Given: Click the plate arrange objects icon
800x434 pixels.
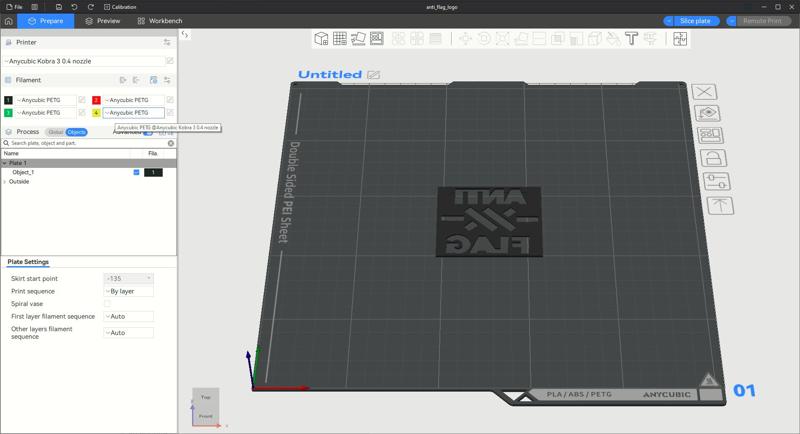Looking at the screenshot, I should [x=710, y=136].
